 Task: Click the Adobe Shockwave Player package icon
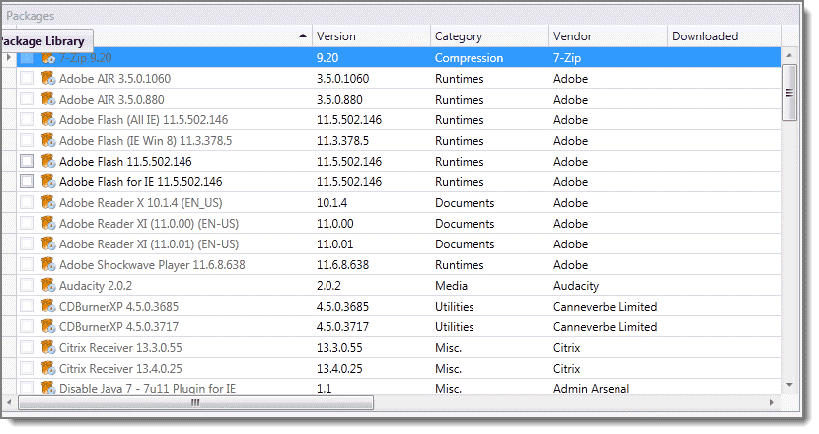(x=48, y=265)
